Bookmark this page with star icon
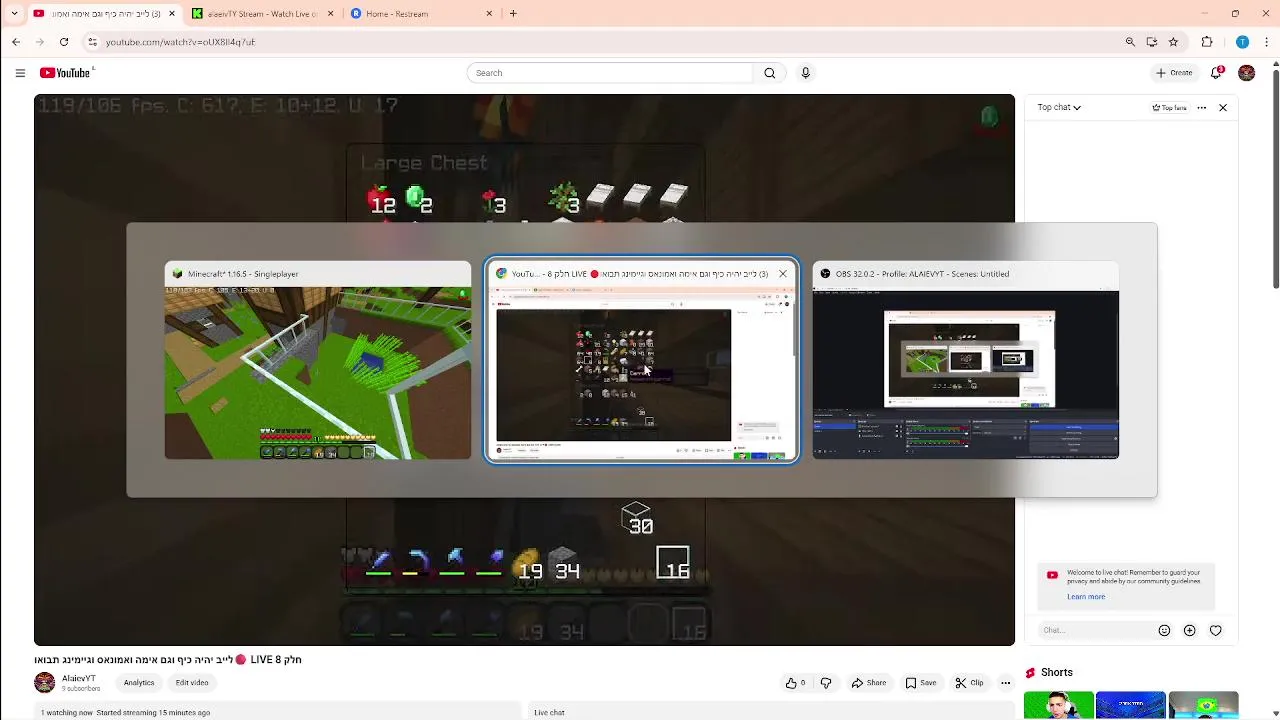Screen dimensions: 1280x720 [x=1174, y=42]
